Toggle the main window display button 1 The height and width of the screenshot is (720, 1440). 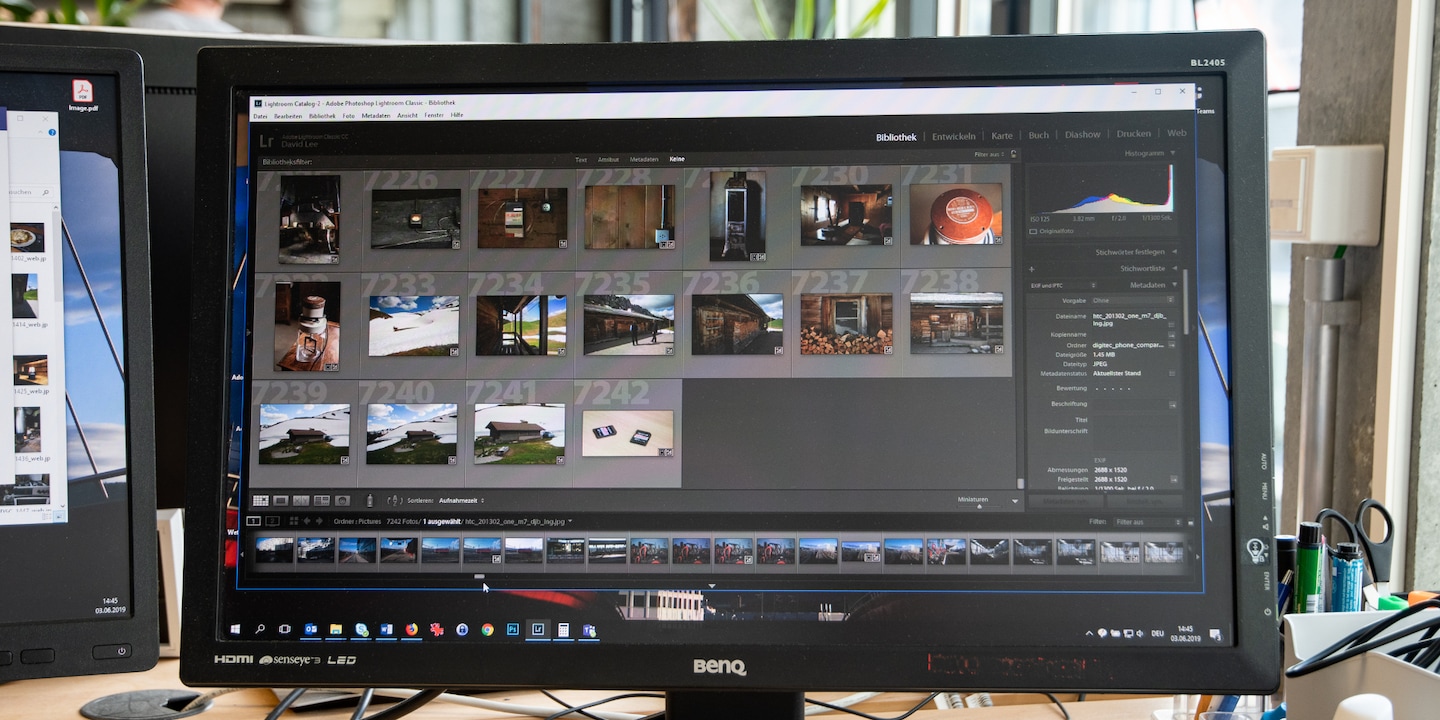[x=254, y=521]
